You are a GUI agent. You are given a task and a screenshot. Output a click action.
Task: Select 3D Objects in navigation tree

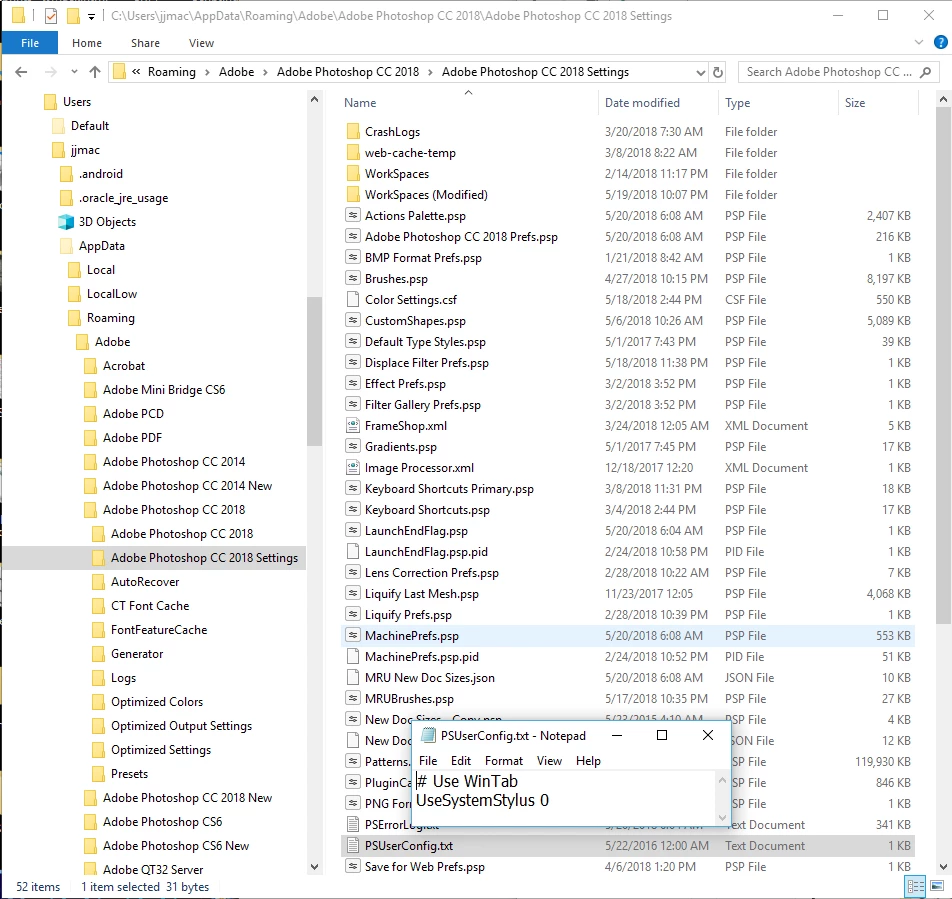(107, 222)
